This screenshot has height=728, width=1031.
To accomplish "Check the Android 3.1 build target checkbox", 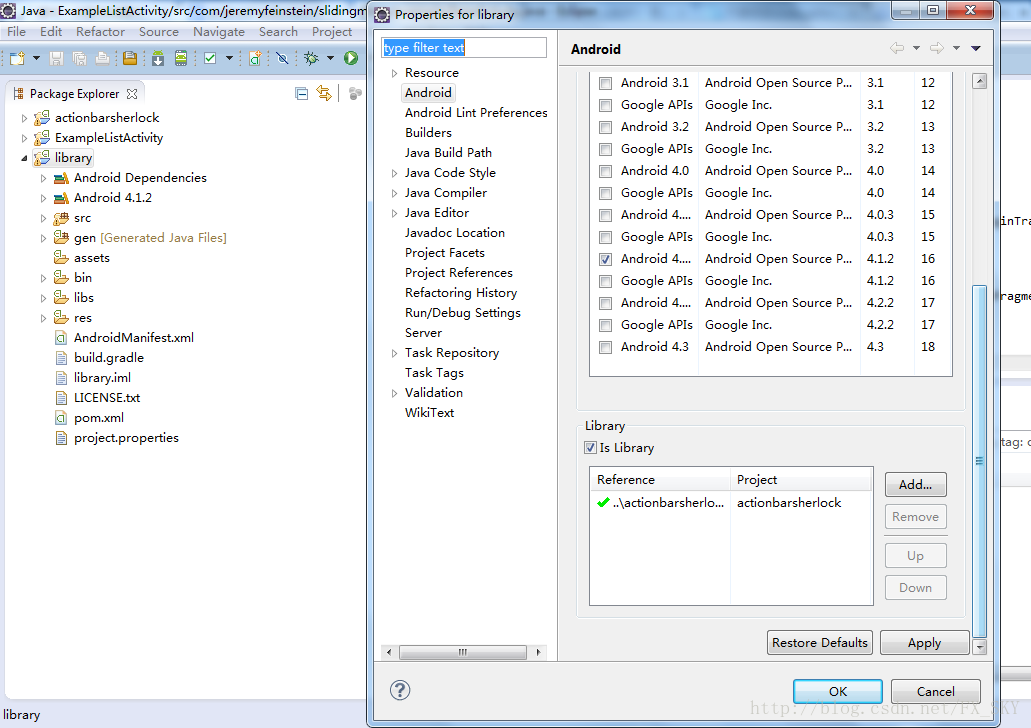I will point(606,84).
